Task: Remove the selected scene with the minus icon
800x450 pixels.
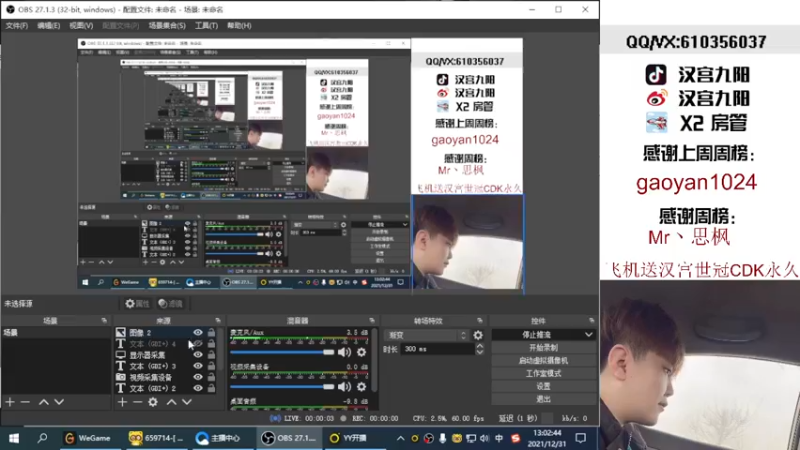Action: pos(25,402)
